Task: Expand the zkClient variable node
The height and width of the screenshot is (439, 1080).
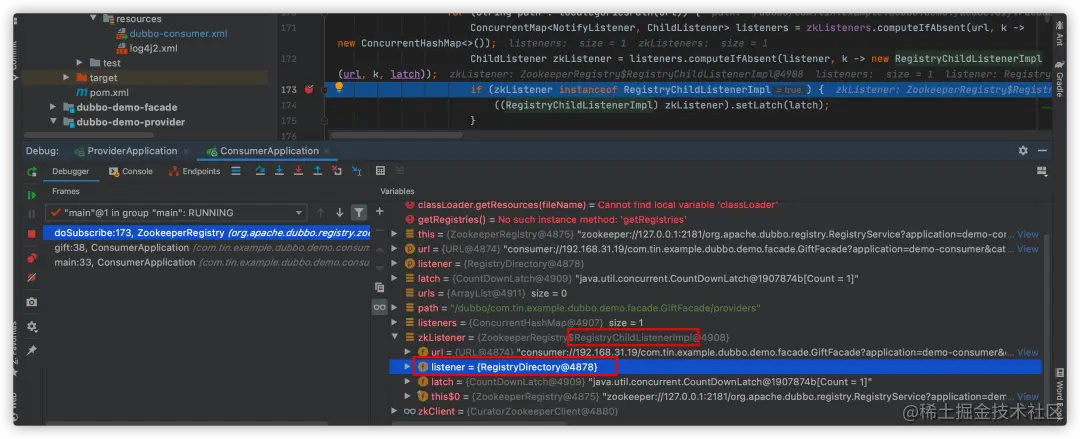Action: [395, 411]
